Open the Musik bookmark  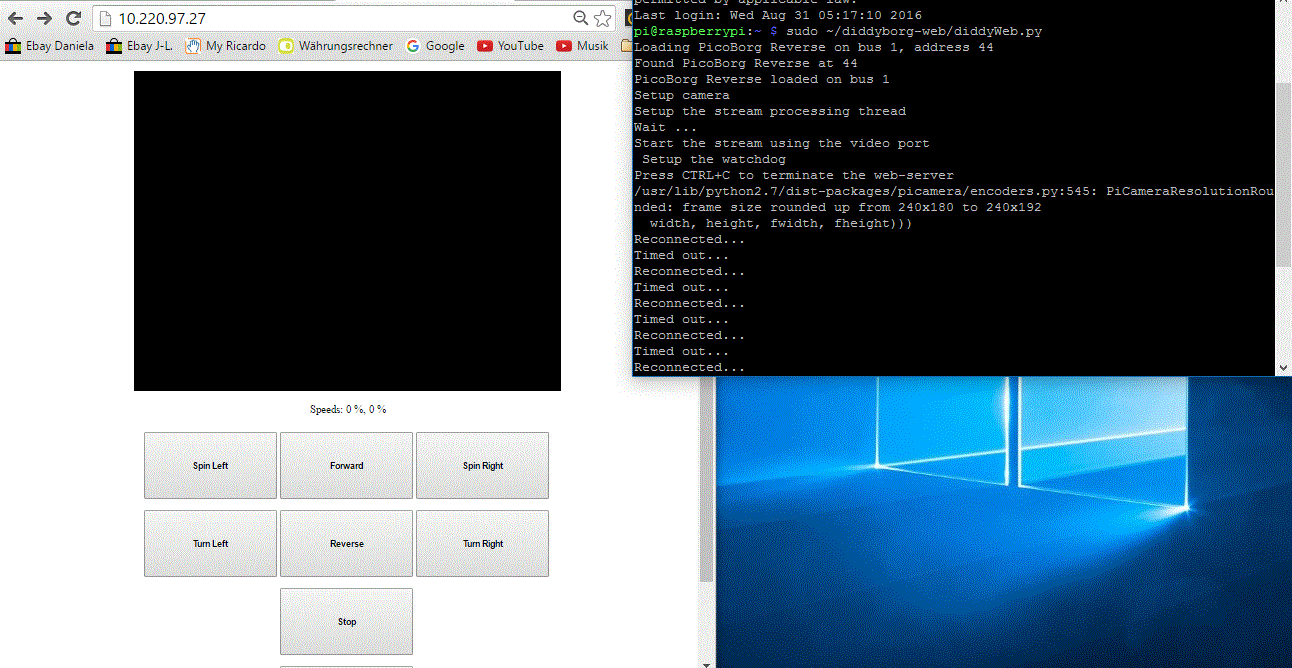coord(582,46)
